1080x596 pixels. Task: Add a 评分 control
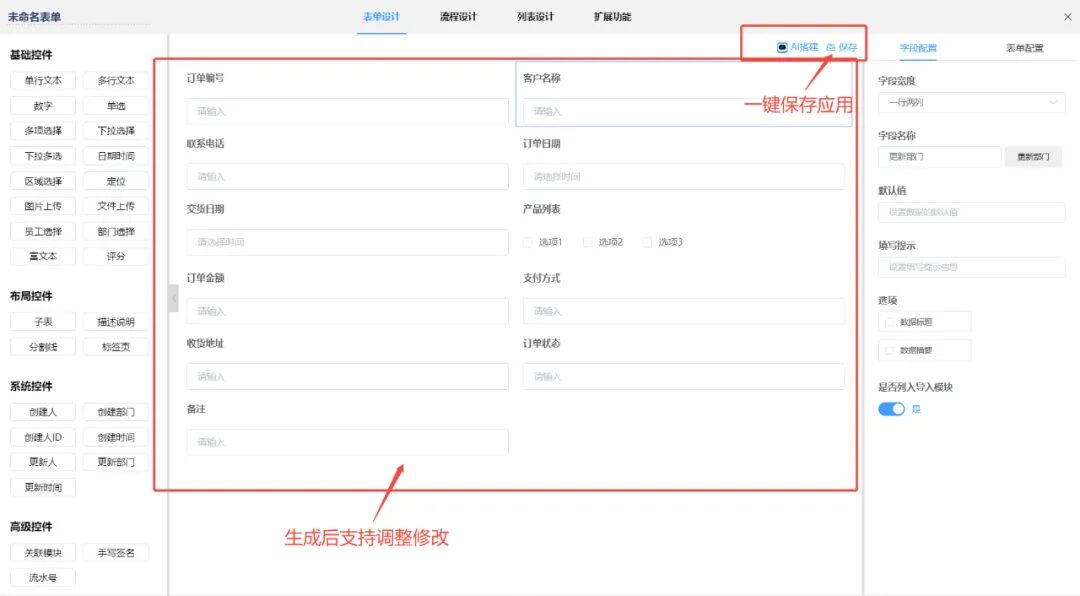click(x=116, y=256)
